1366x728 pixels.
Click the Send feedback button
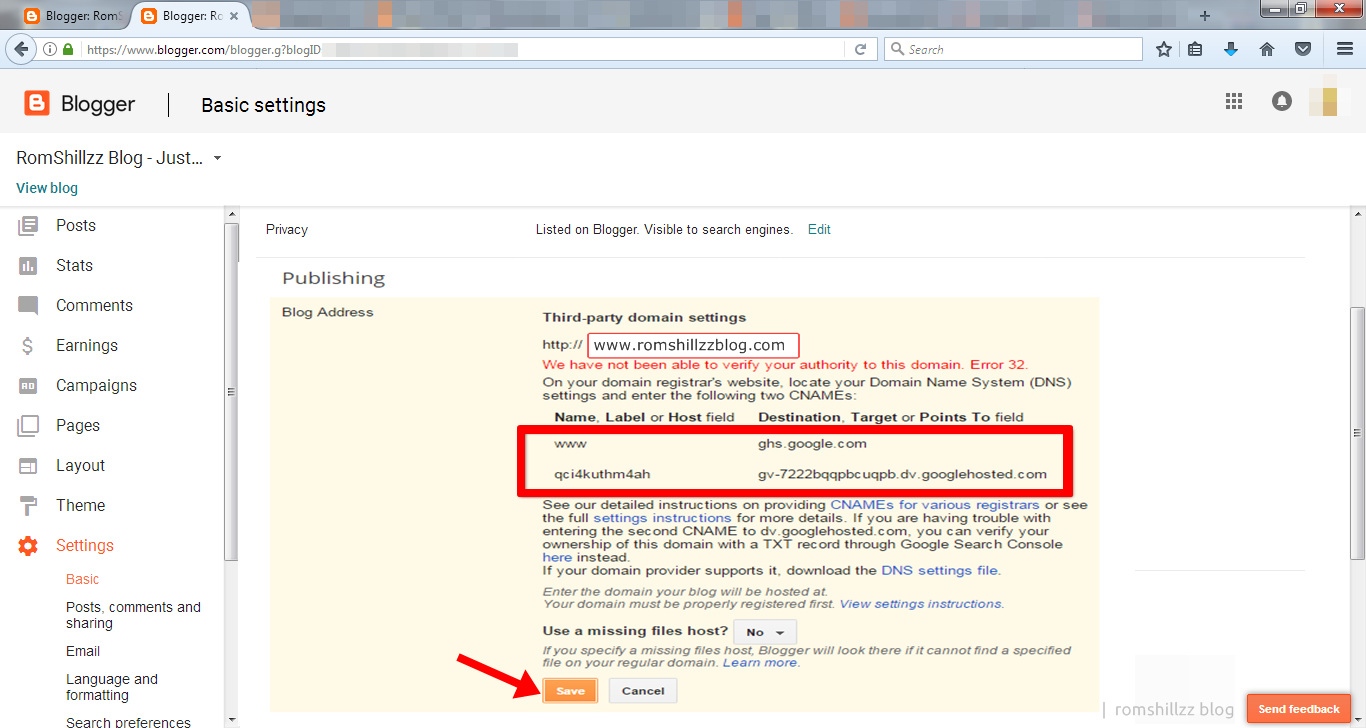click(x=1299, y=709)
